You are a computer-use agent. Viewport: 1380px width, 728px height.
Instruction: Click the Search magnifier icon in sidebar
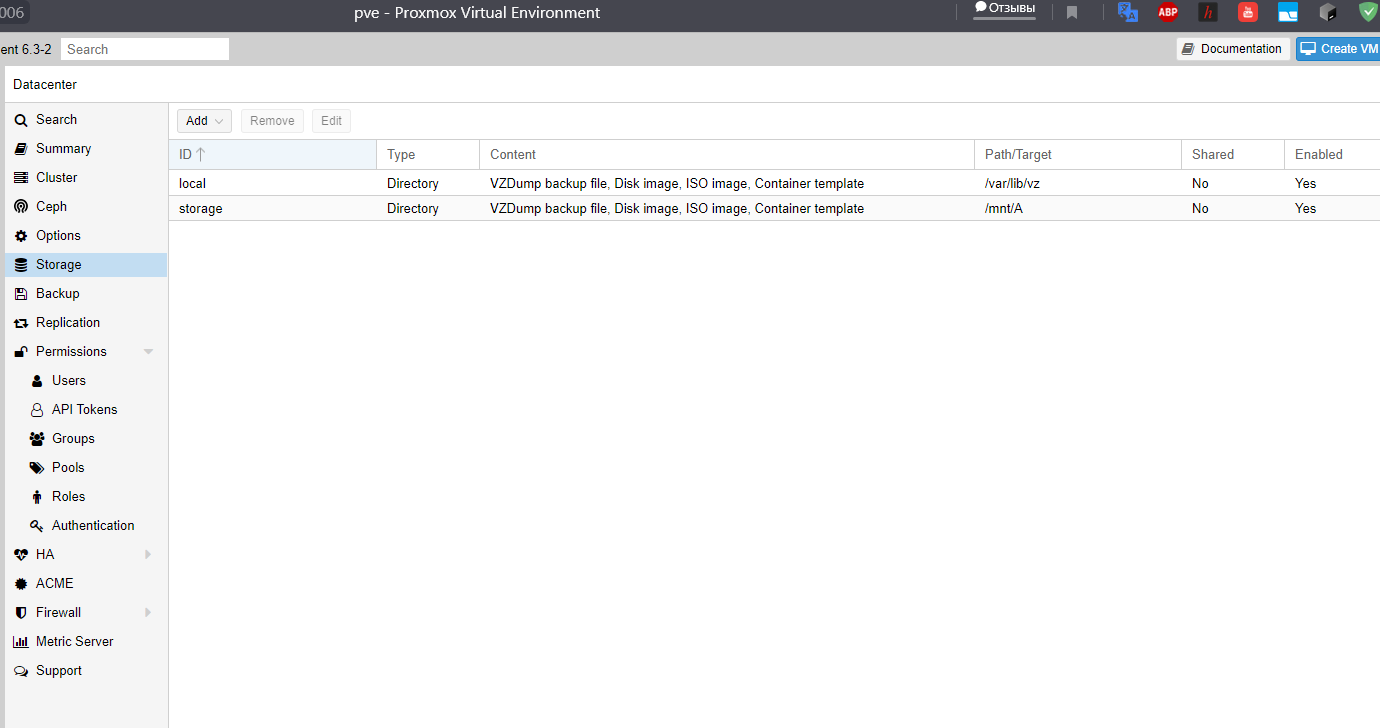tap(21, 120)
